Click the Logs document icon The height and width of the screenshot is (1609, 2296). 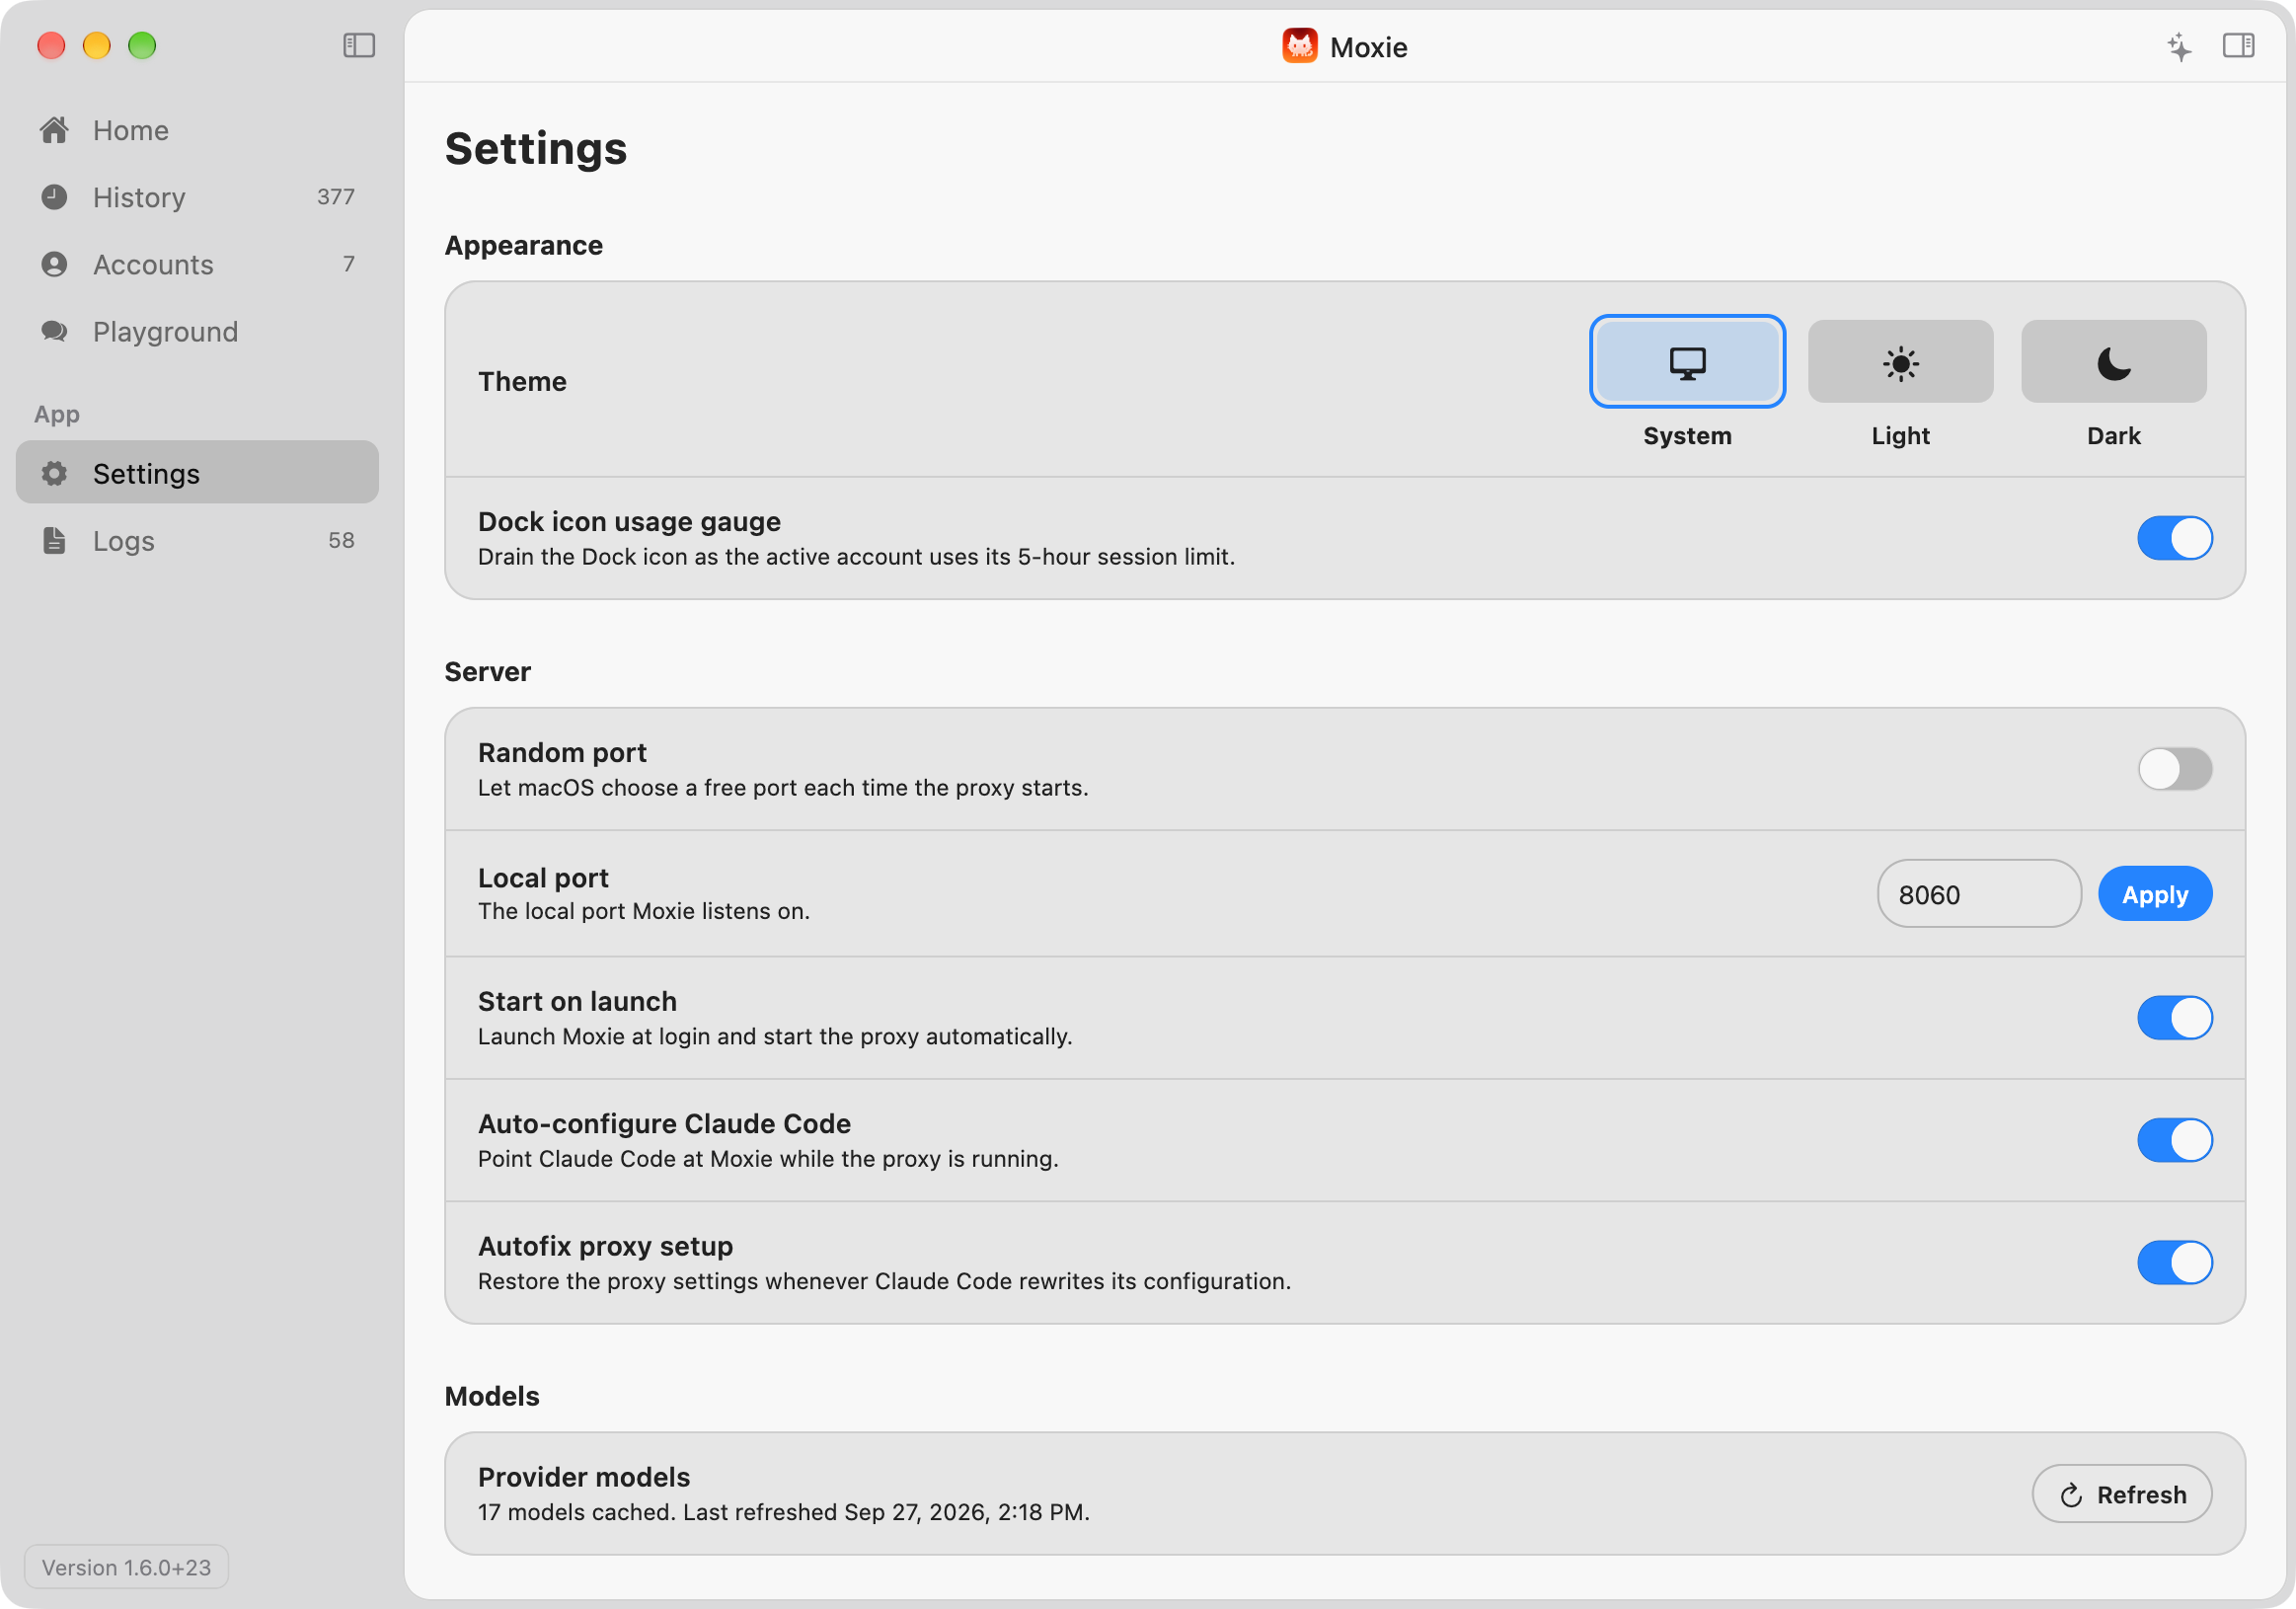54,540
